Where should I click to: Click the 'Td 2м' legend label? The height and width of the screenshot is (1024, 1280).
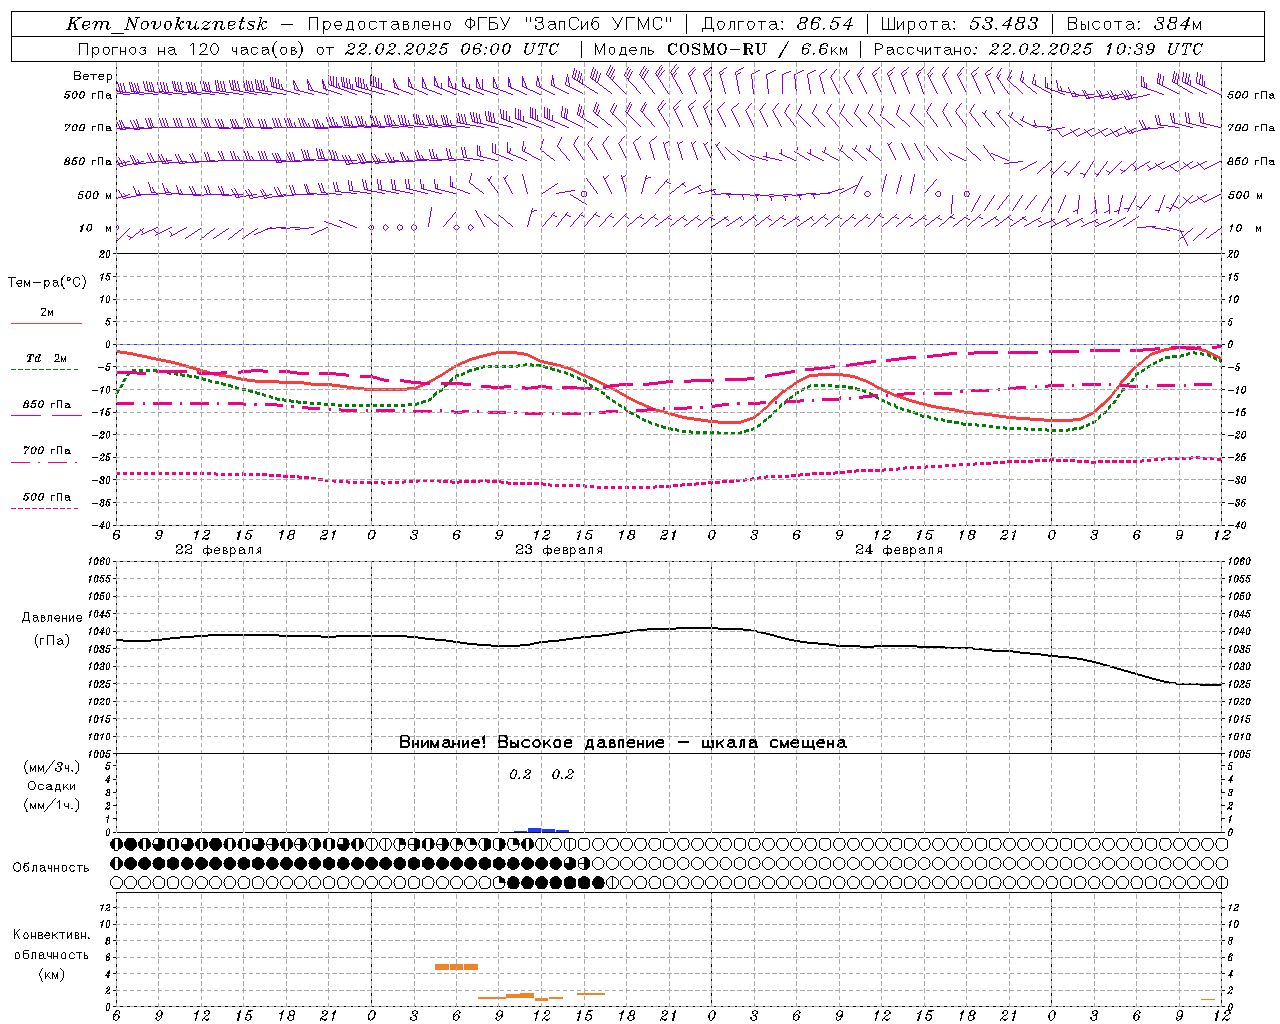click(x=46, y=358)
